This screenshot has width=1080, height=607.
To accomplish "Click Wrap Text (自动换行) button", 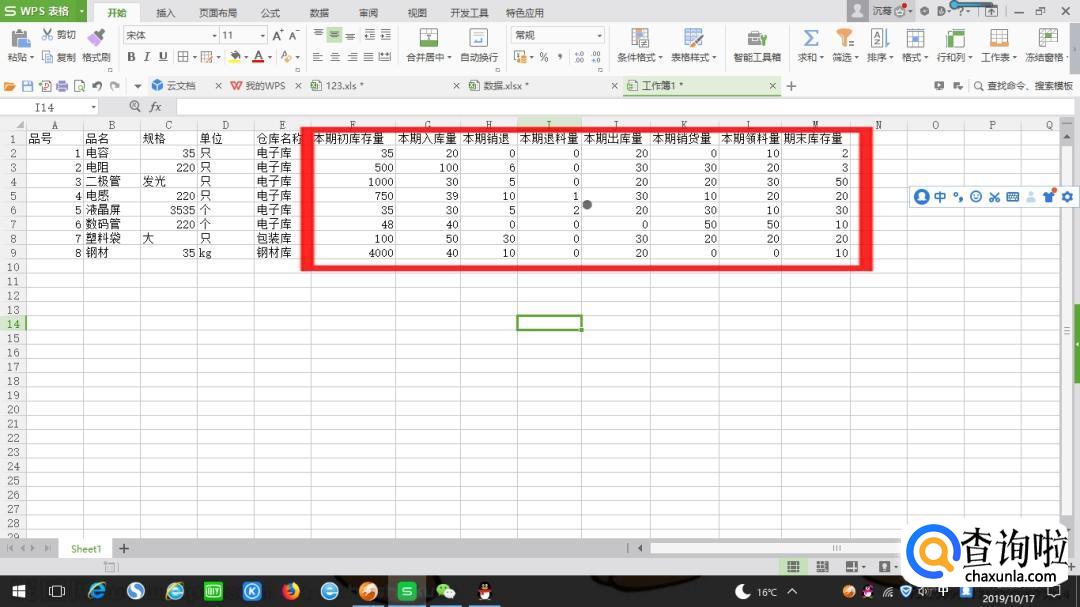I will point(479,45).
